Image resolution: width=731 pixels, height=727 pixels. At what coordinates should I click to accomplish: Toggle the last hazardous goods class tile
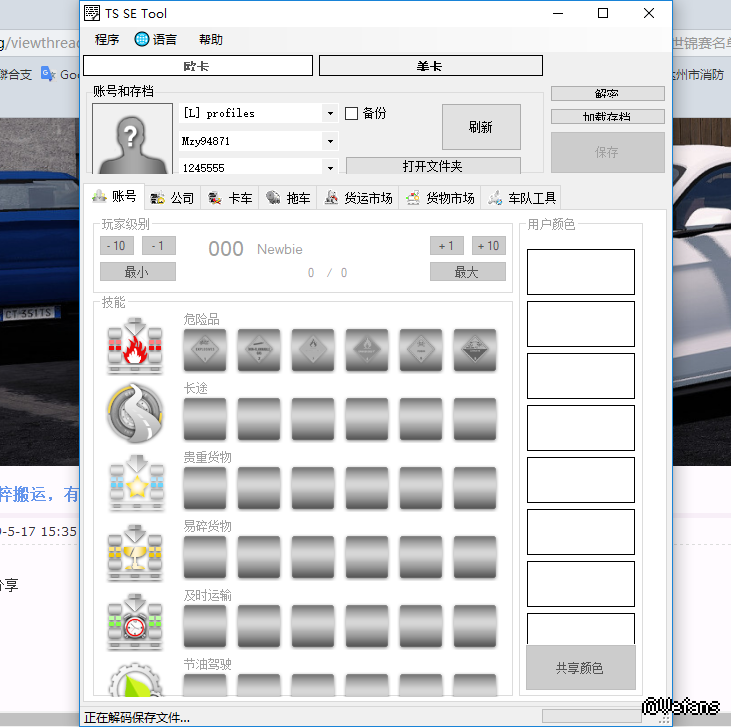475,350
